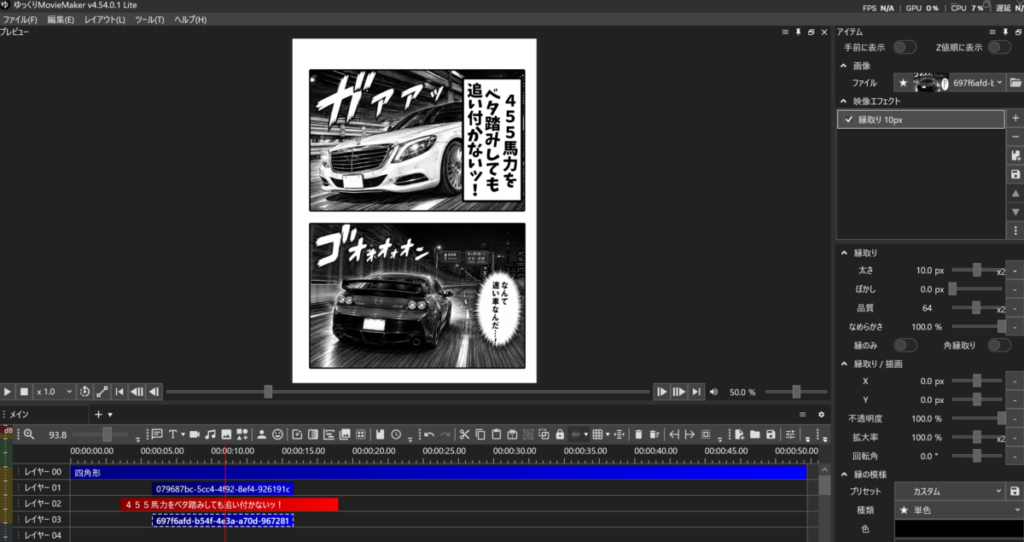Image resolution: width=1024 pixels, height=542 pixels.
Task: Select the 079687bc clip on レイヤー 01
Action: coord(223,488)
